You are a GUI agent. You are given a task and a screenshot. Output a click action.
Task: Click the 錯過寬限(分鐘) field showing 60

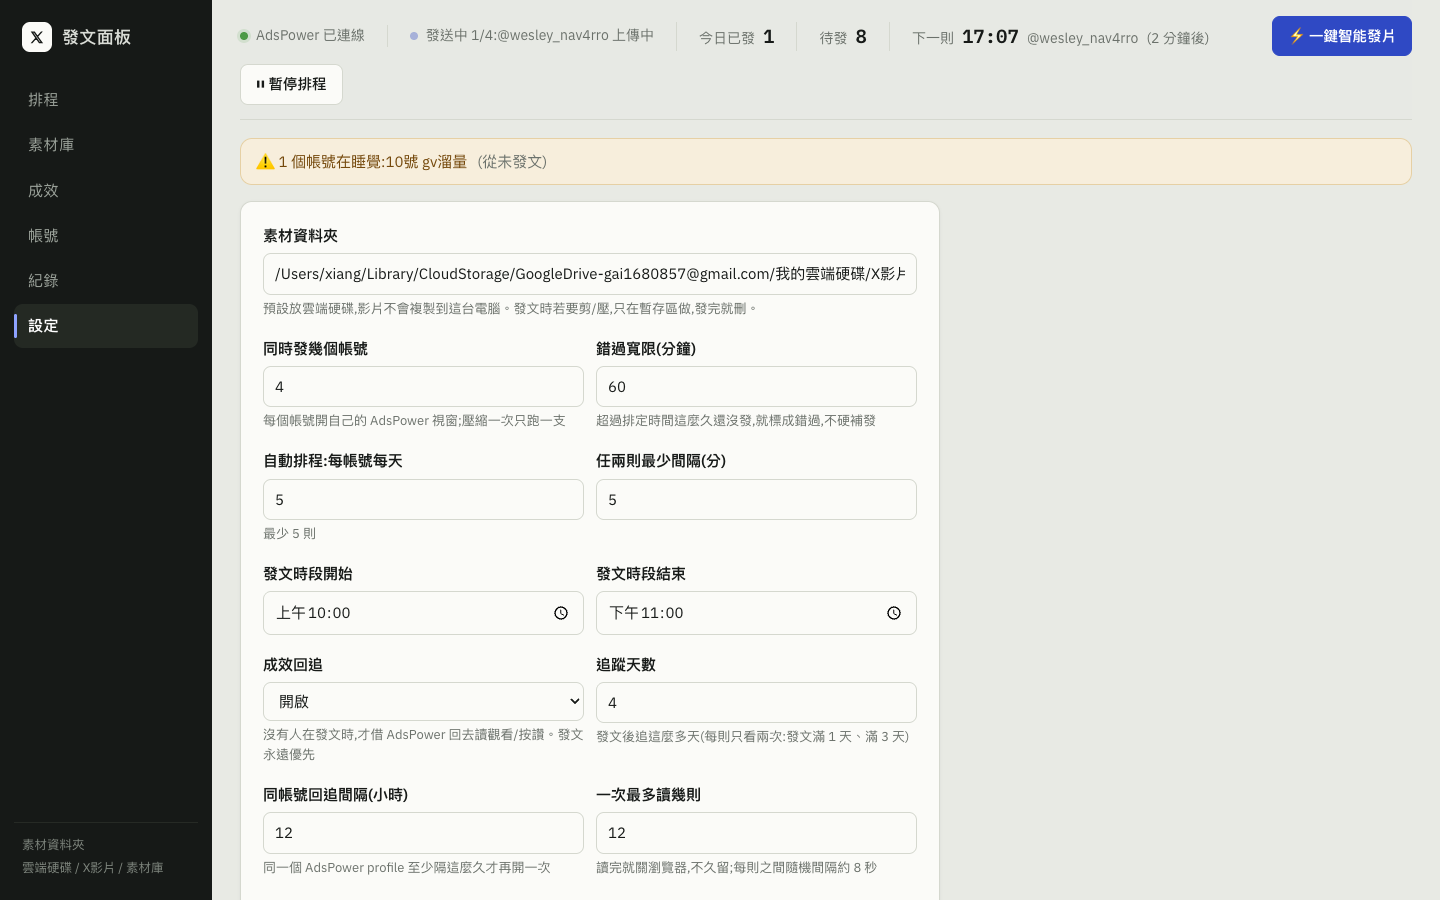(x=756, y=386)
